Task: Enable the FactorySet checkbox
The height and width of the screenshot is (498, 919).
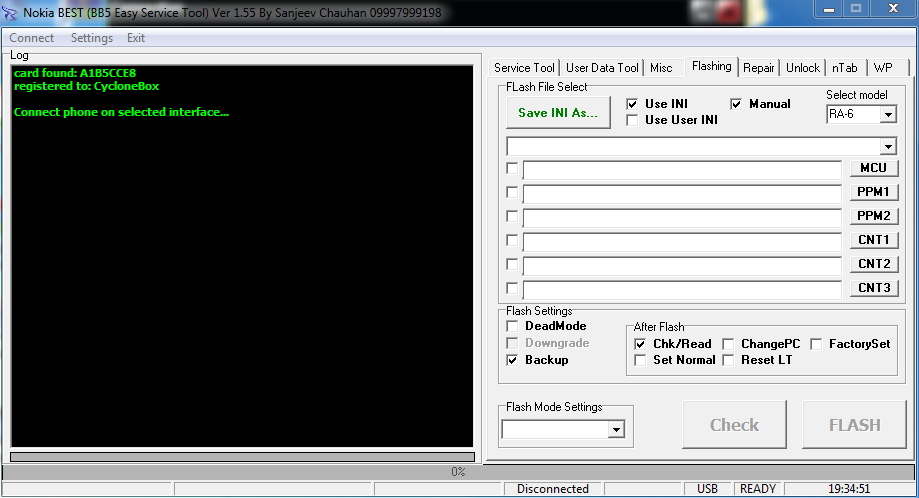Action: [816, 344]
